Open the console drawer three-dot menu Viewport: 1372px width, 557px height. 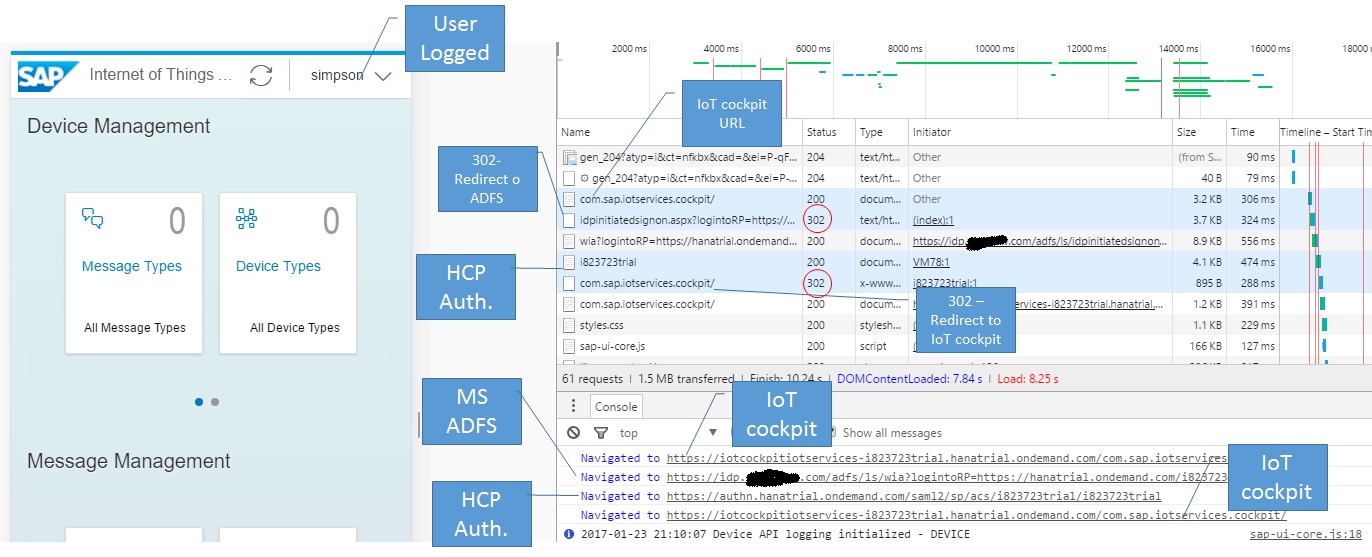pyautogui.click(x=573, y=406)
